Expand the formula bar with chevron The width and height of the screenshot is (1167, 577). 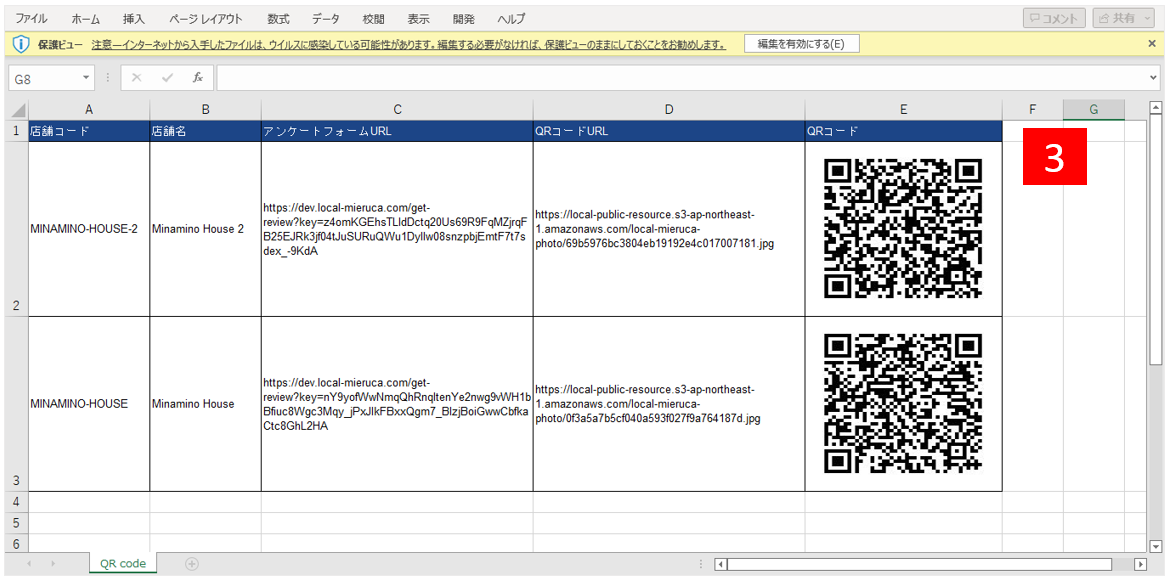(1154, 77)
